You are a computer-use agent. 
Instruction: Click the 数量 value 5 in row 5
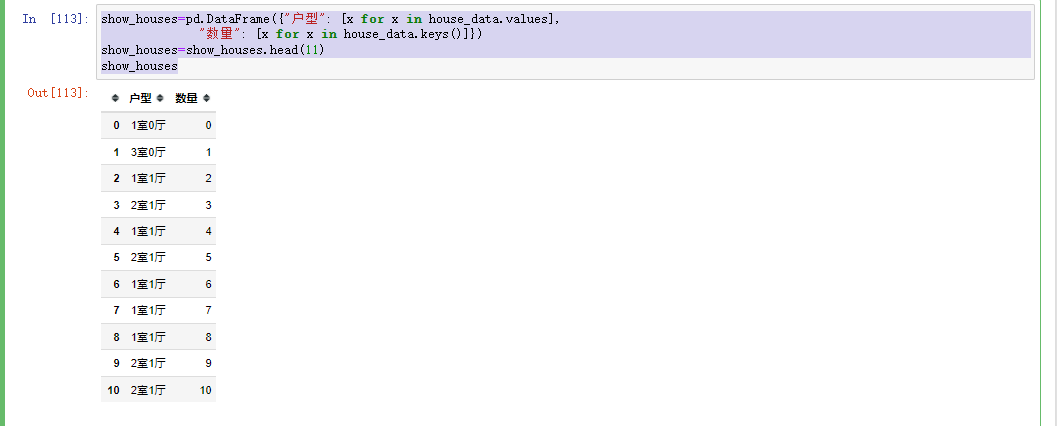[208, 257]
